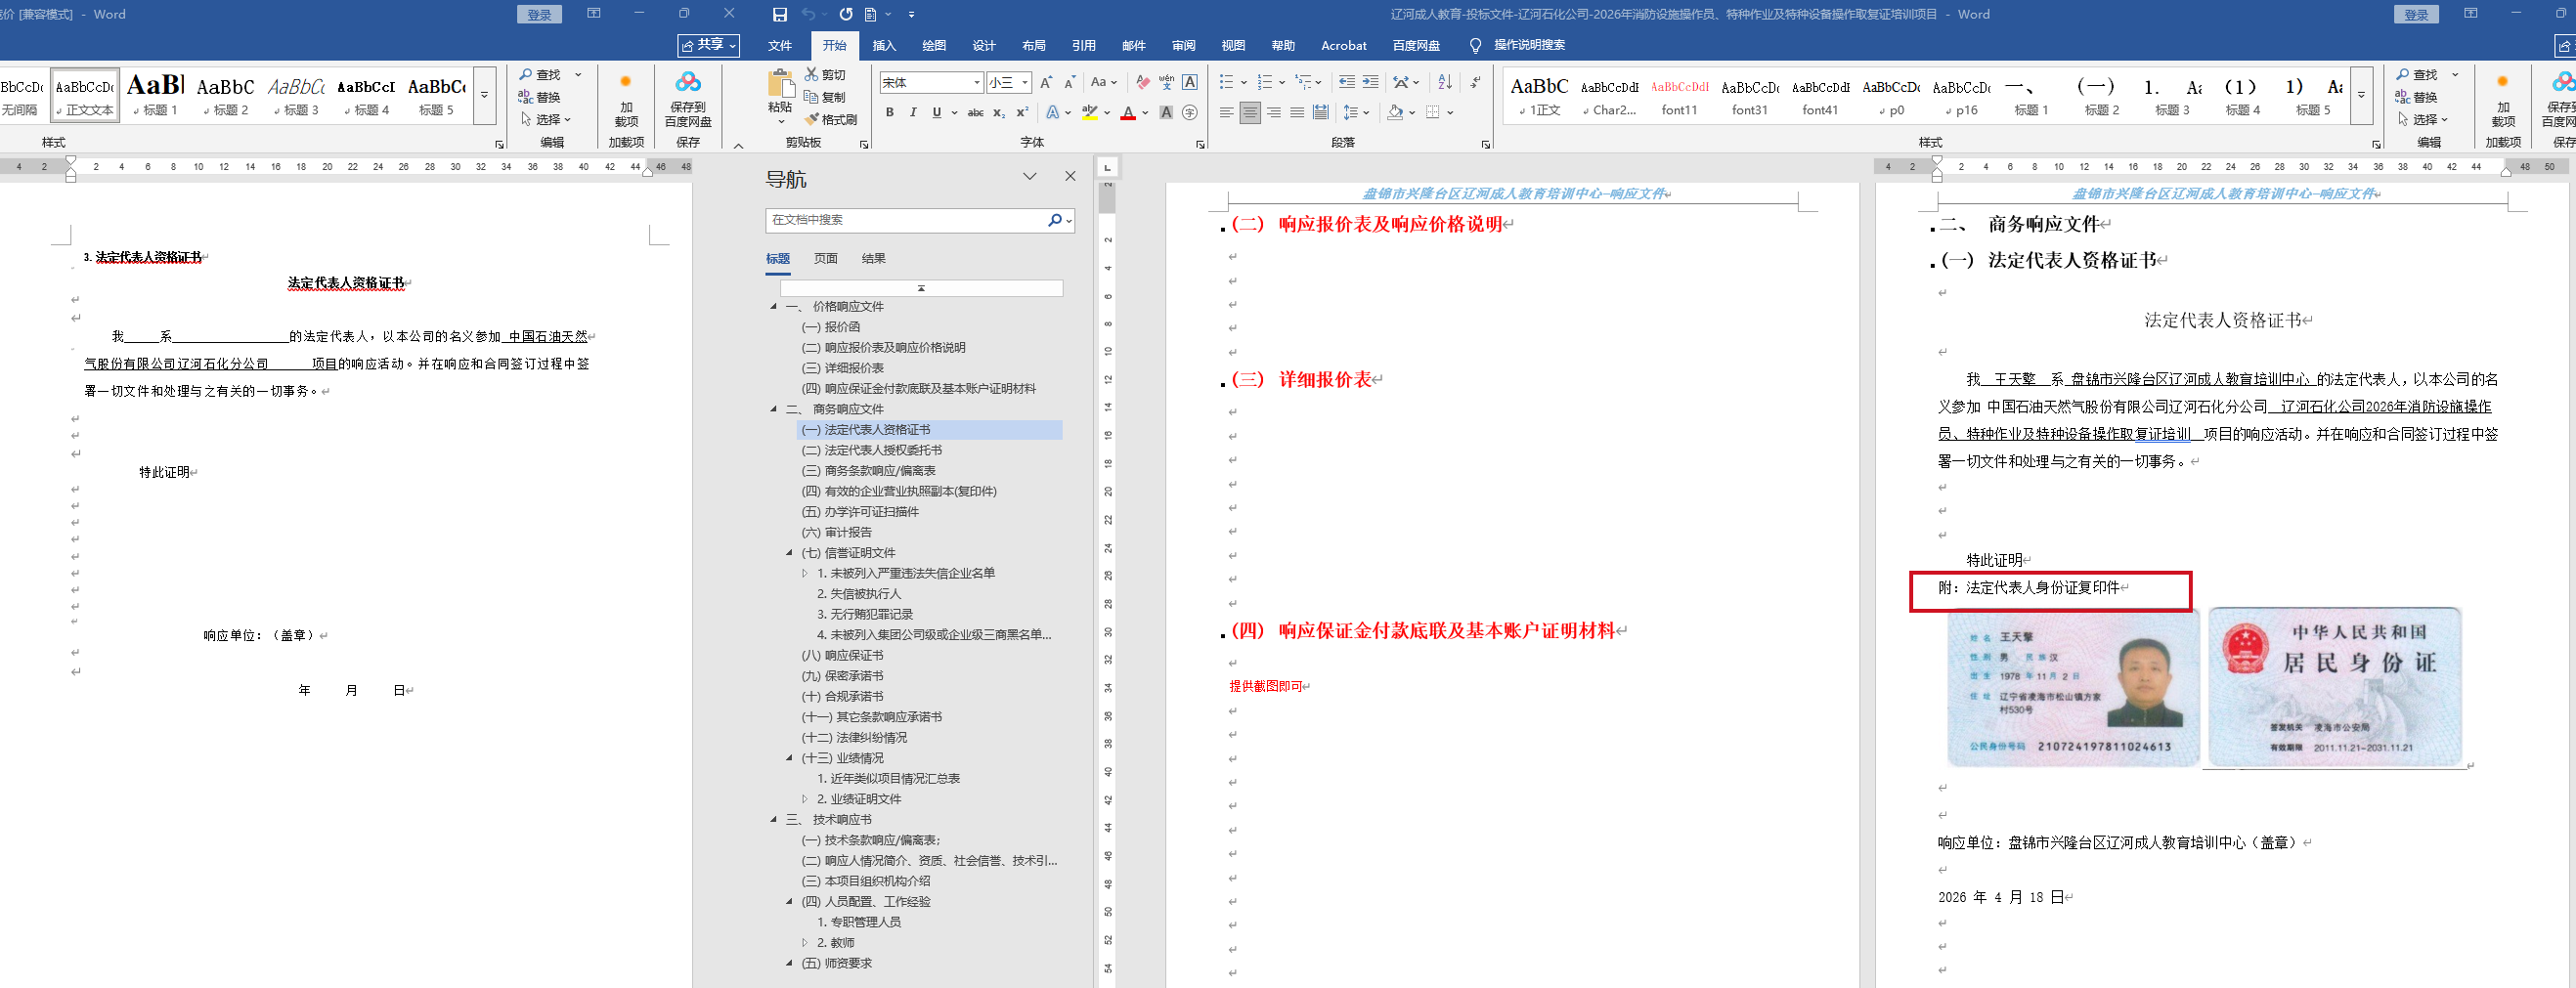
Task: Apply character shading with the gray A icon
Action: pos(1166,113)
